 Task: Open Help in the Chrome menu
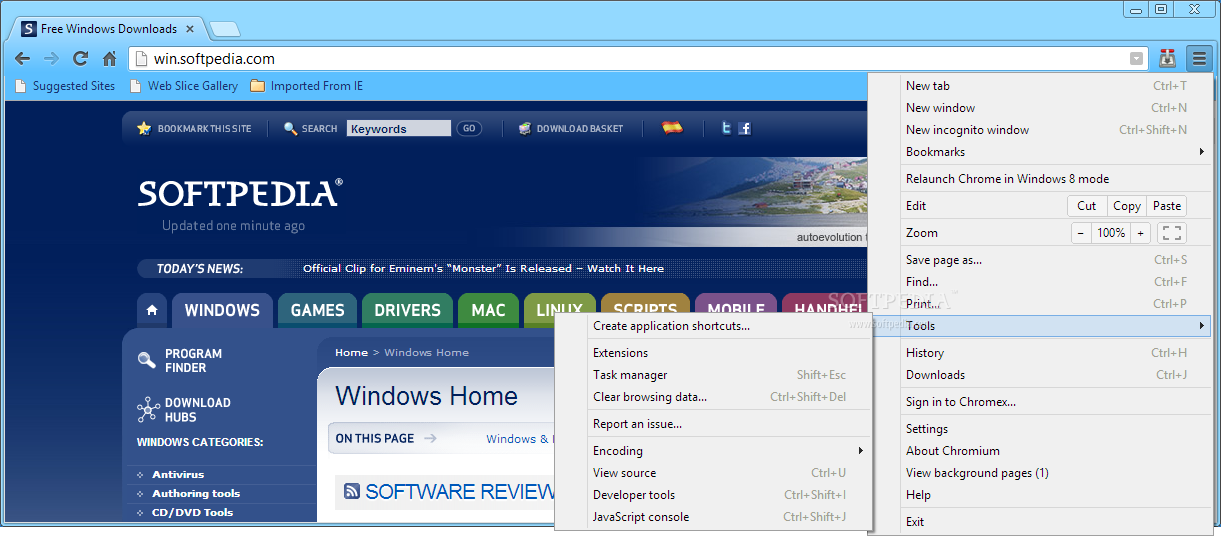pos(1040,495)
